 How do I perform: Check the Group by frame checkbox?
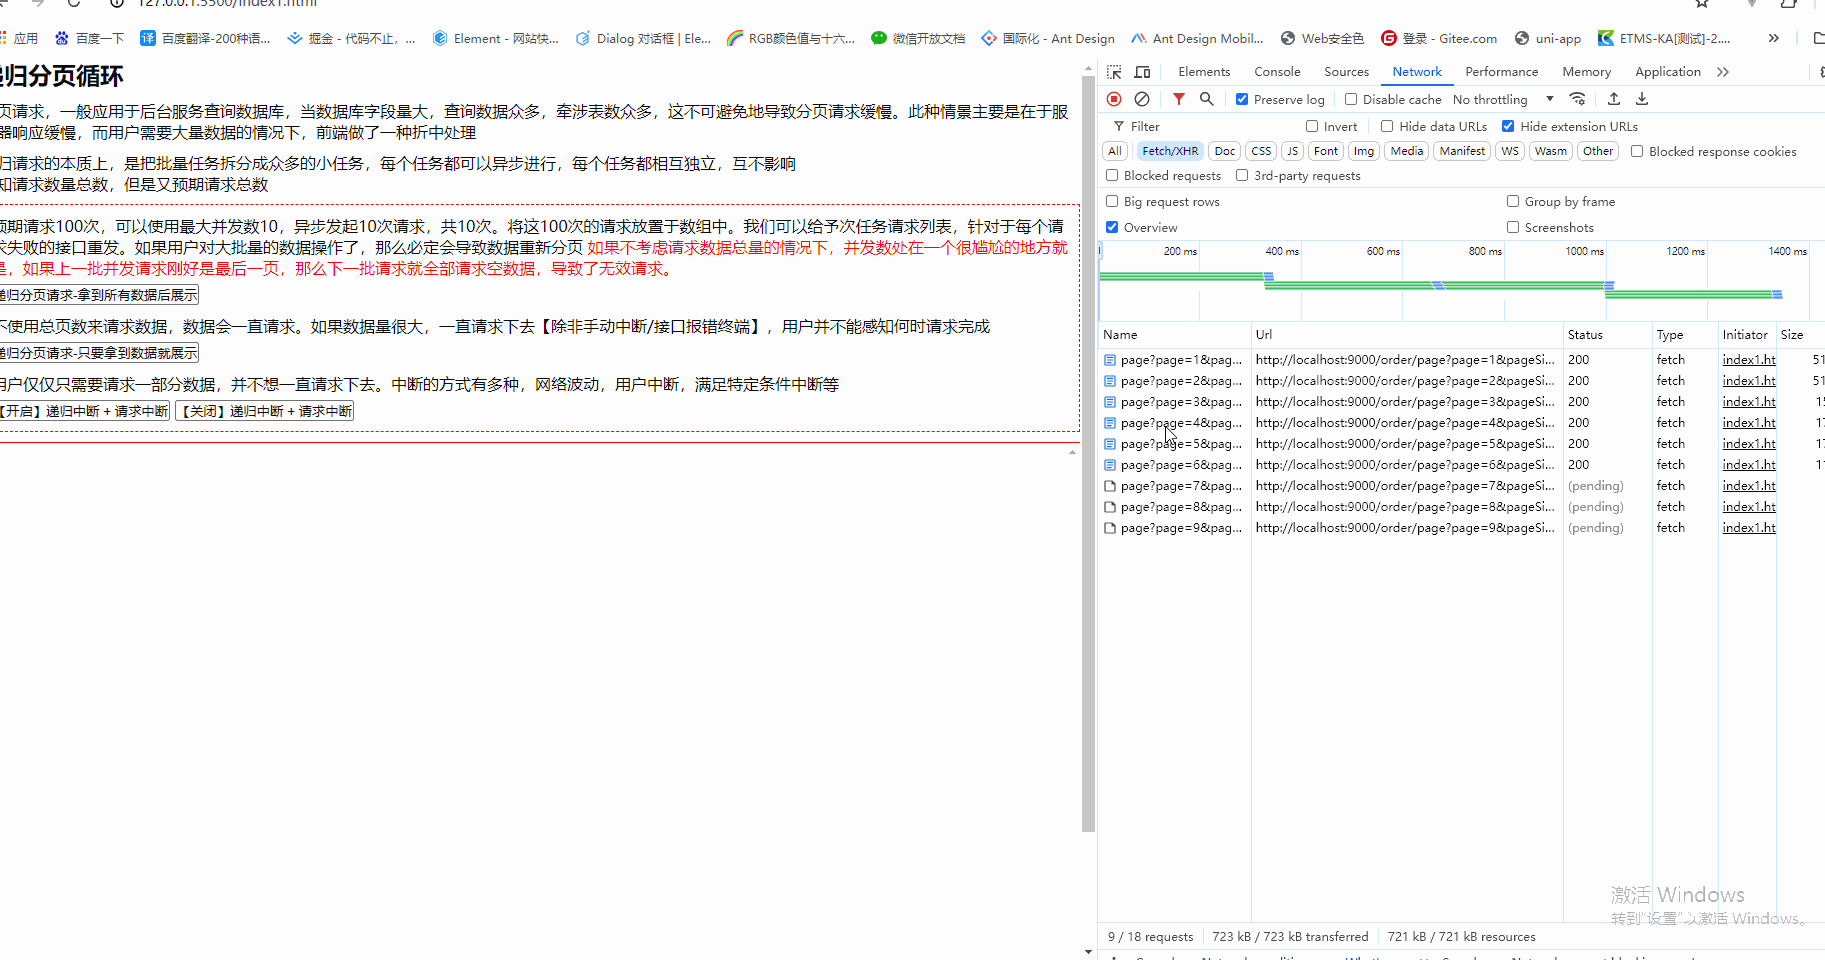coord(1513,201)
